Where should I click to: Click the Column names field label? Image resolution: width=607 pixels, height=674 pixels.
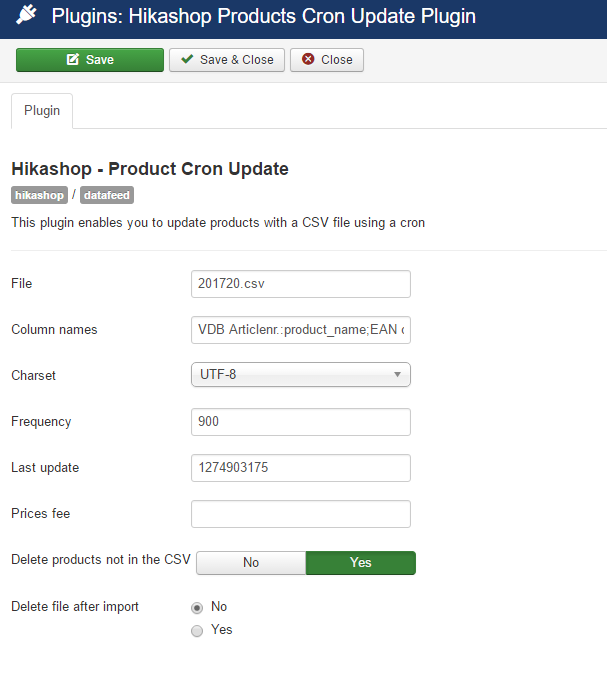(x=54, y=330)
